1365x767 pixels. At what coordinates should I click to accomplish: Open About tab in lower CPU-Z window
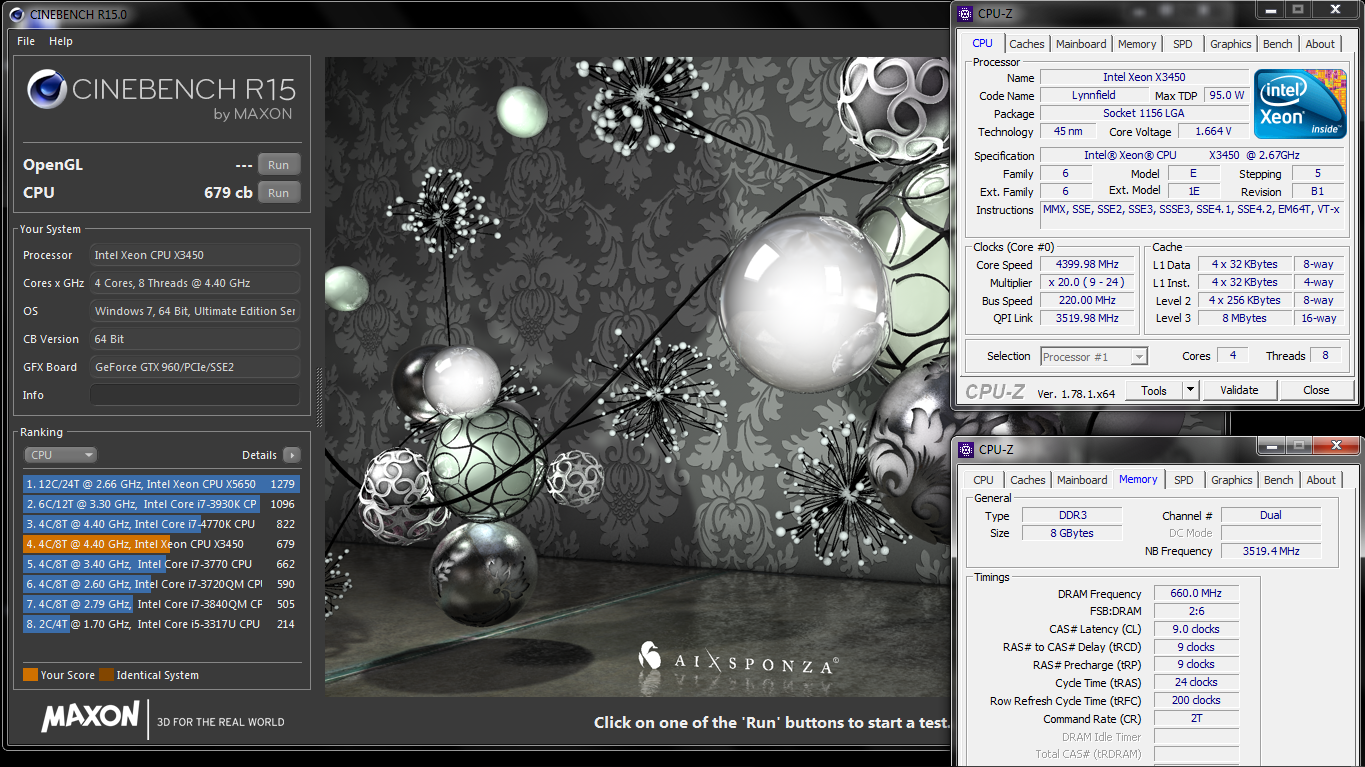1321,480
